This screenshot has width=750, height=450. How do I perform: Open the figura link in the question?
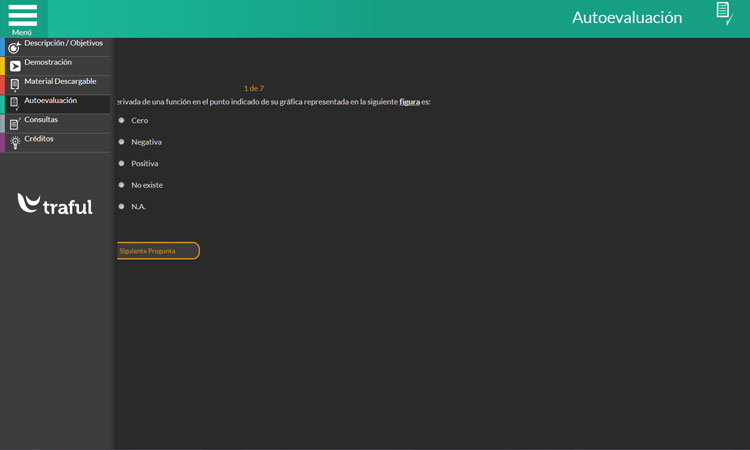(x=409, y=102)
